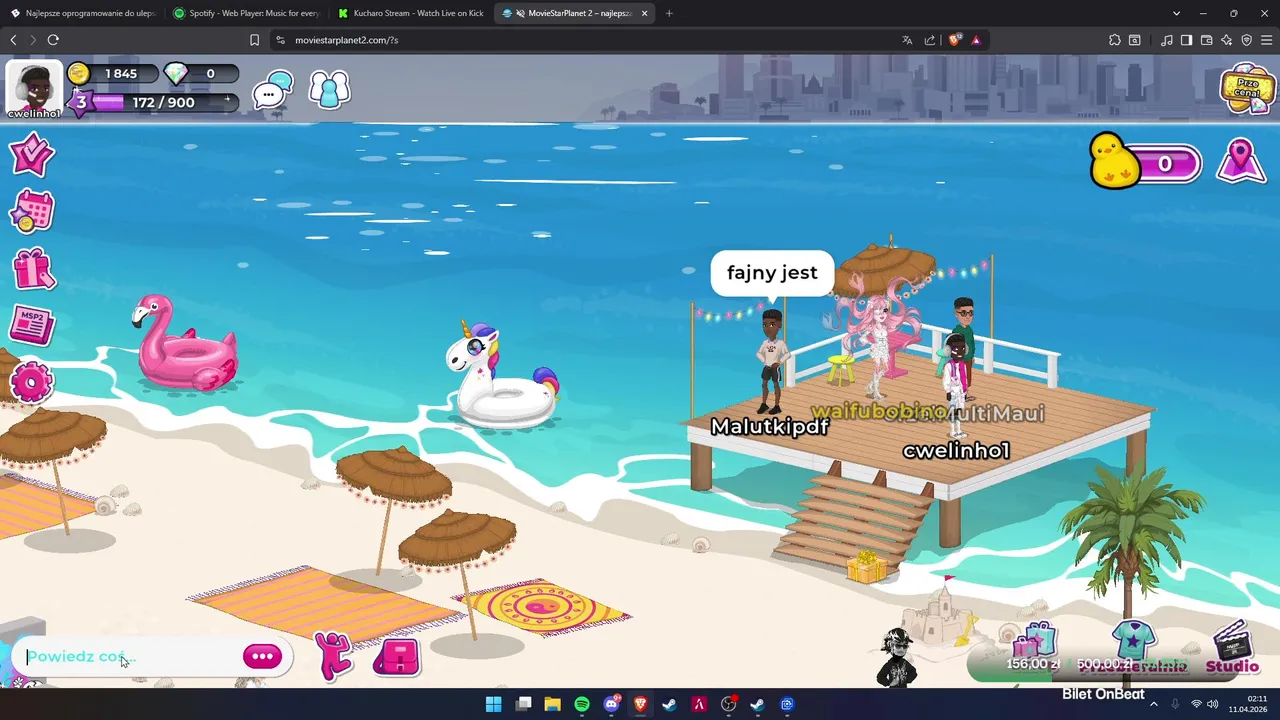The image size is (1280, 720).
Task: Open the shopping bags shop icon
Action: [1035, 641]
